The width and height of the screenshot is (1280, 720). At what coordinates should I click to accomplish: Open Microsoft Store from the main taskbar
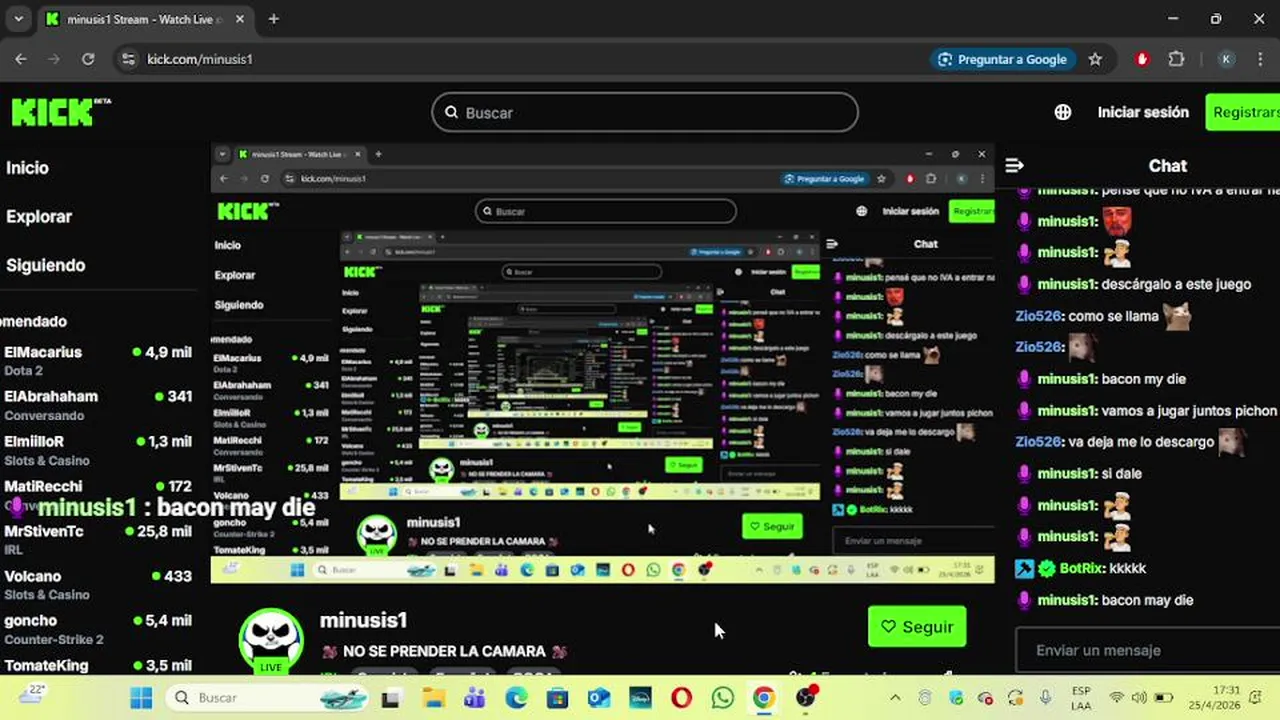[557, 698]
